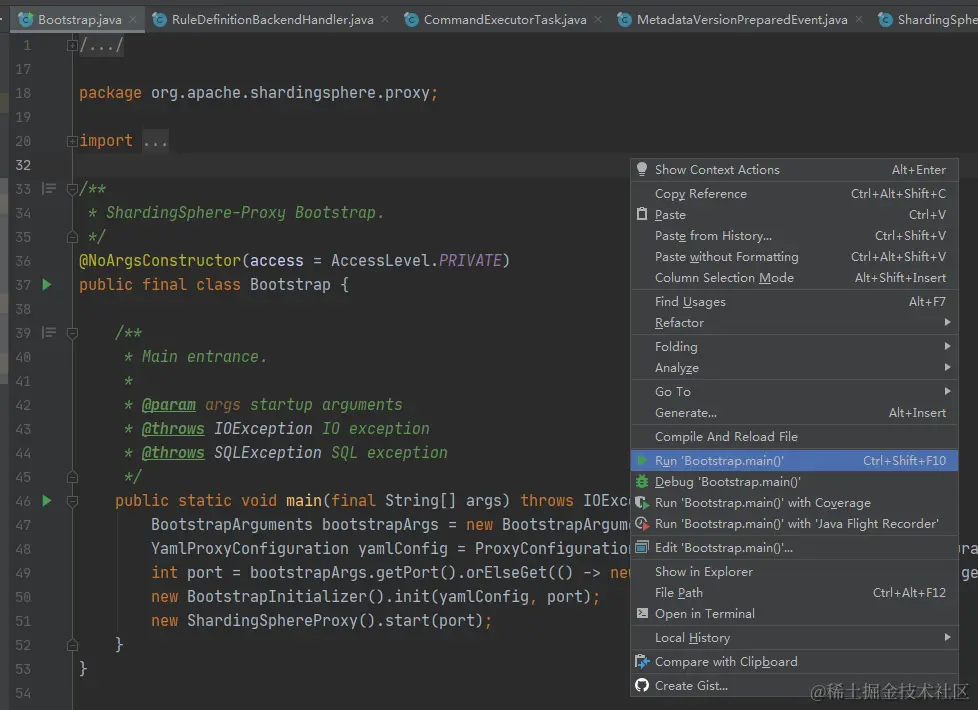Select Debug 'Bootstrap.main()'
This screenshot has width=978, height=710.
tap(794, 481)
